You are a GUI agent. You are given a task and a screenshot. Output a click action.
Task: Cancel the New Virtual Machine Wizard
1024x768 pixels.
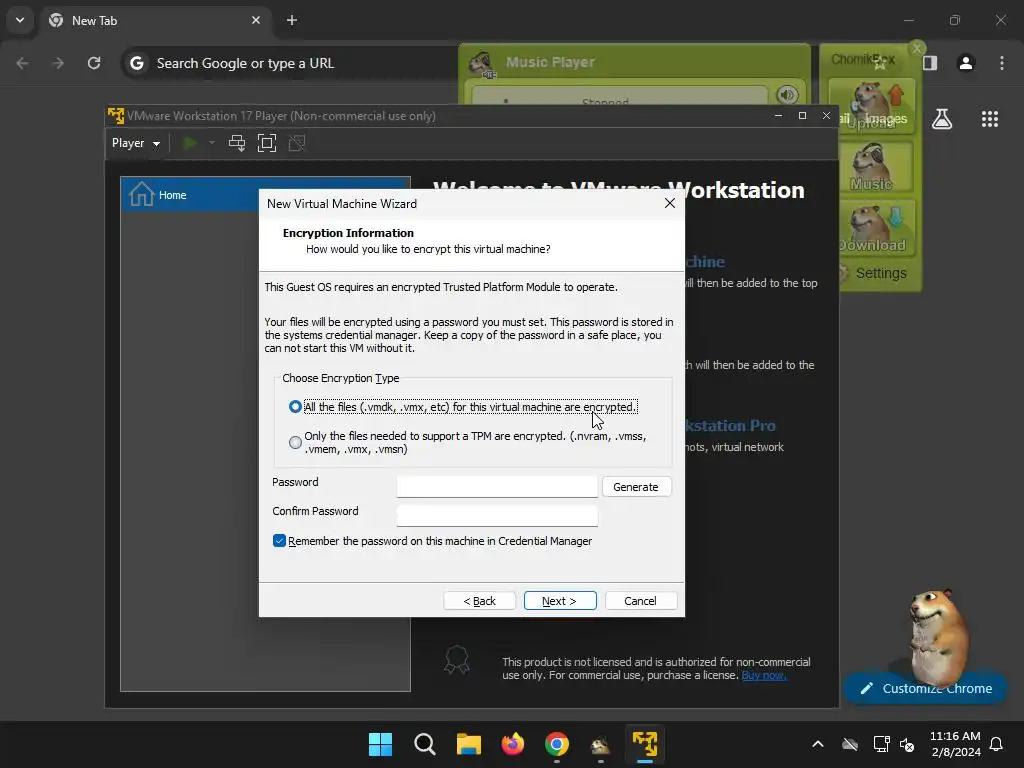[641, 601]
